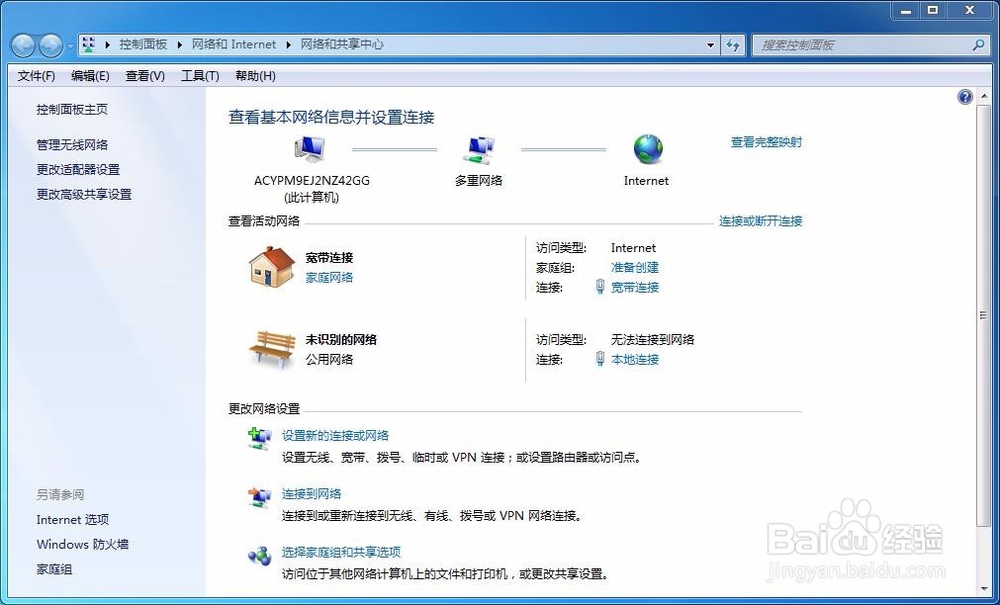点击连接到网络图标
This screenshot has height=605, width=1000.
(x=259, y=494)
